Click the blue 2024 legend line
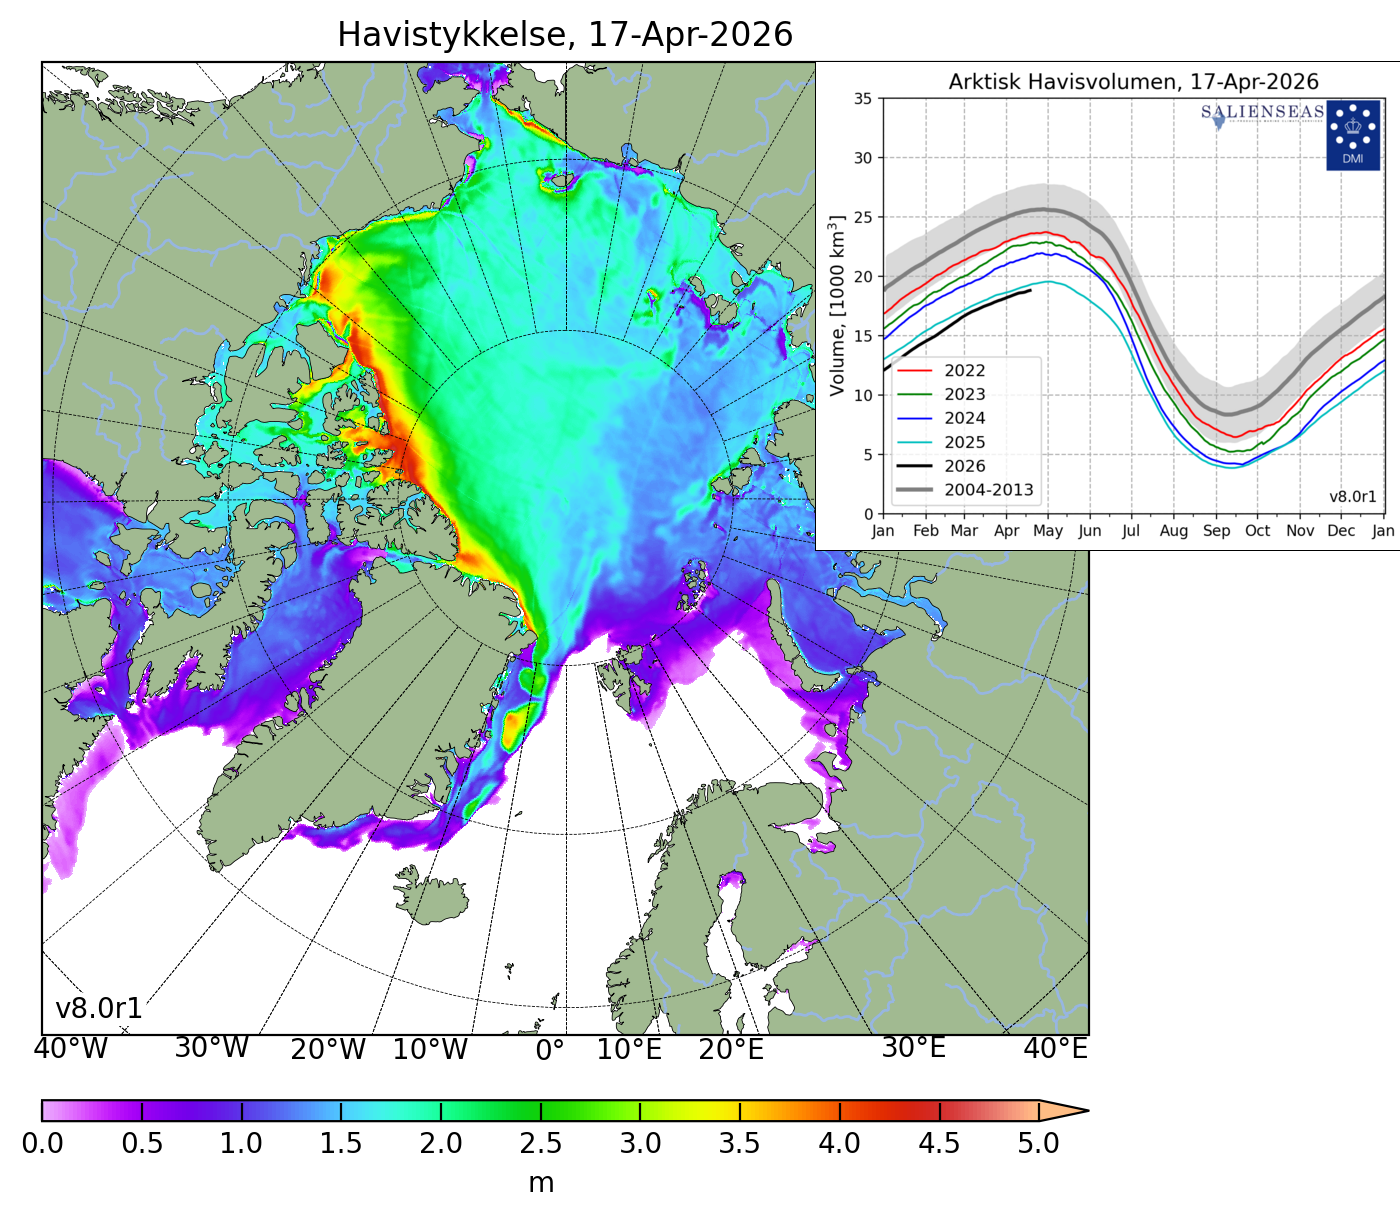1400x1213 pixels. [x=915, y=419]
